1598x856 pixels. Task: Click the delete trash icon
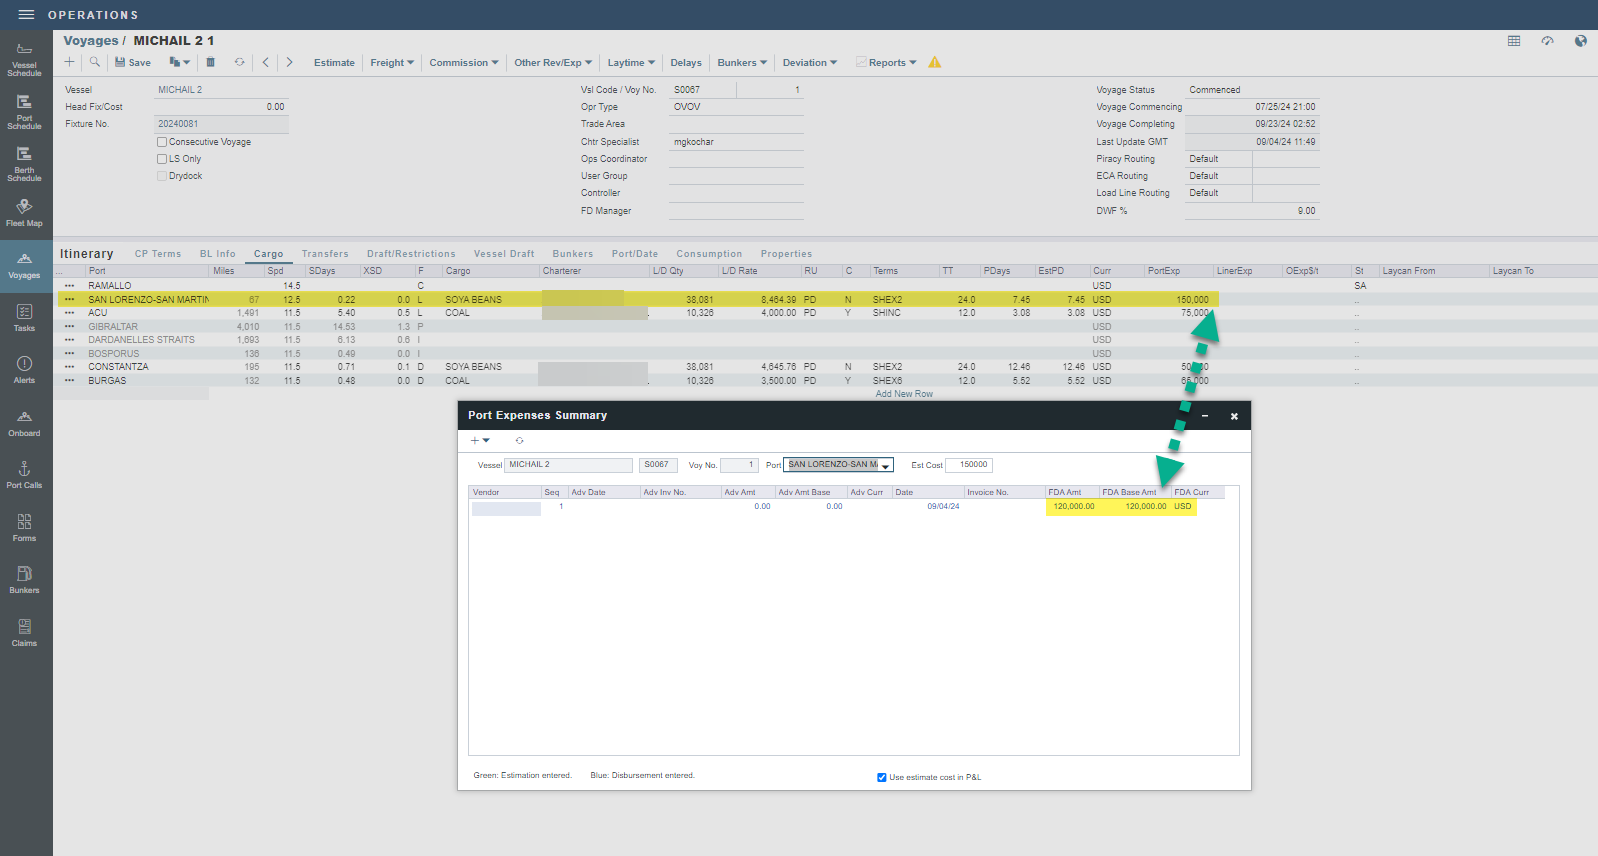210,62
